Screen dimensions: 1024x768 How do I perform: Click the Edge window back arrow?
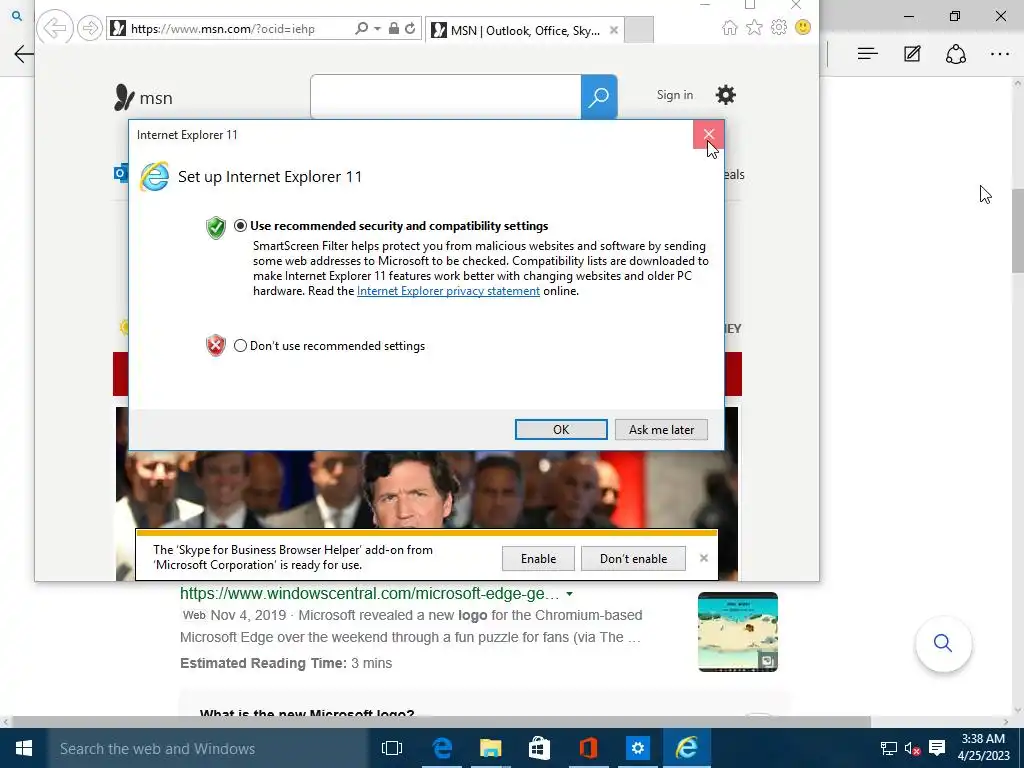[23, 54]
